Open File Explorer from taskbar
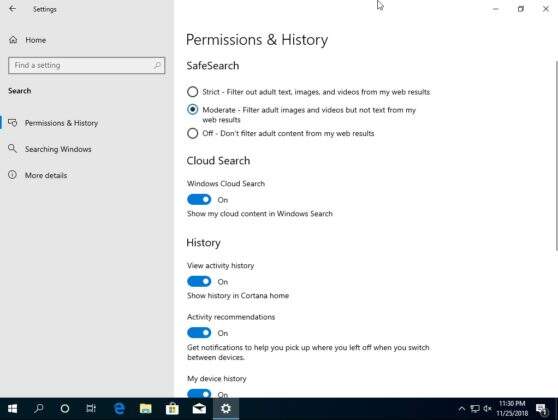 (x=146, y=408)
